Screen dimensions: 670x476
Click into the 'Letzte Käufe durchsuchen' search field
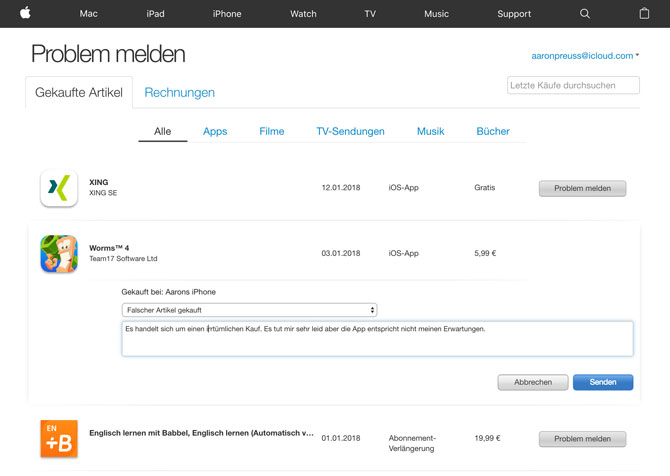(x=573, y=86)
